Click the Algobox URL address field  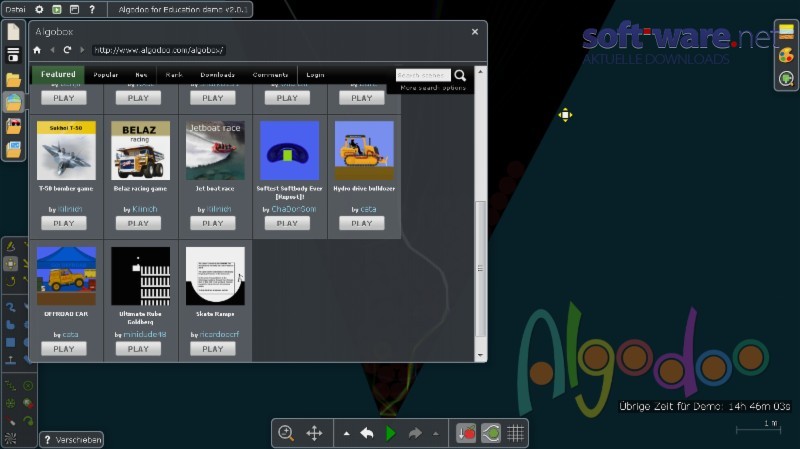pyautogui.click(x=159, y=50)
